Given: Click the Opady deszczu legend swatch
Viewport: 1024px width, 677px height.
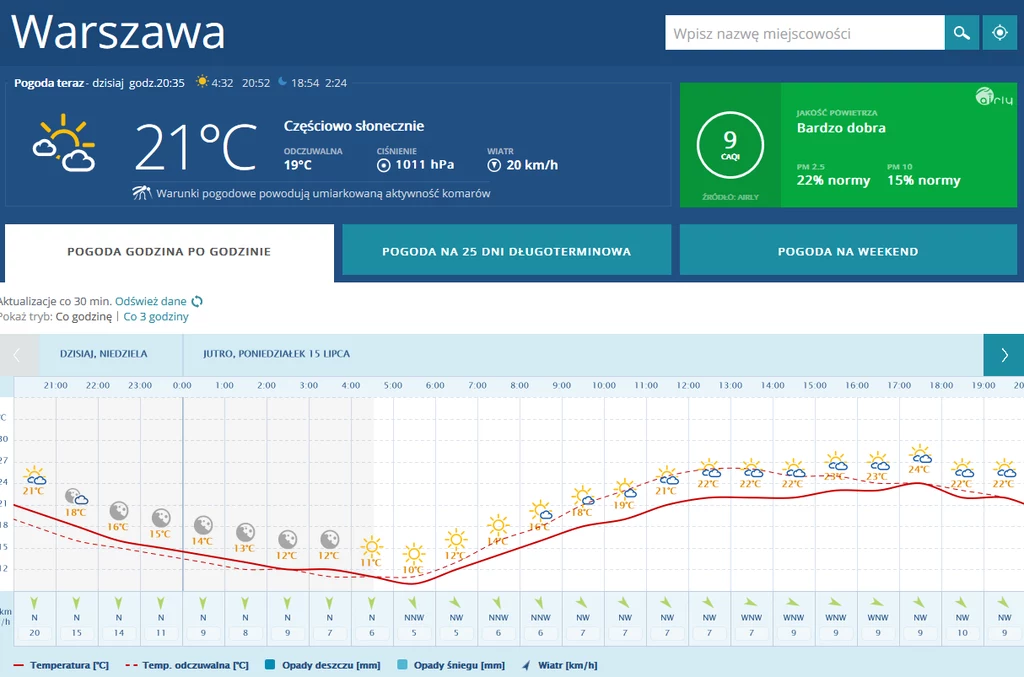Looking at the screenshot, I should point(270,665).
